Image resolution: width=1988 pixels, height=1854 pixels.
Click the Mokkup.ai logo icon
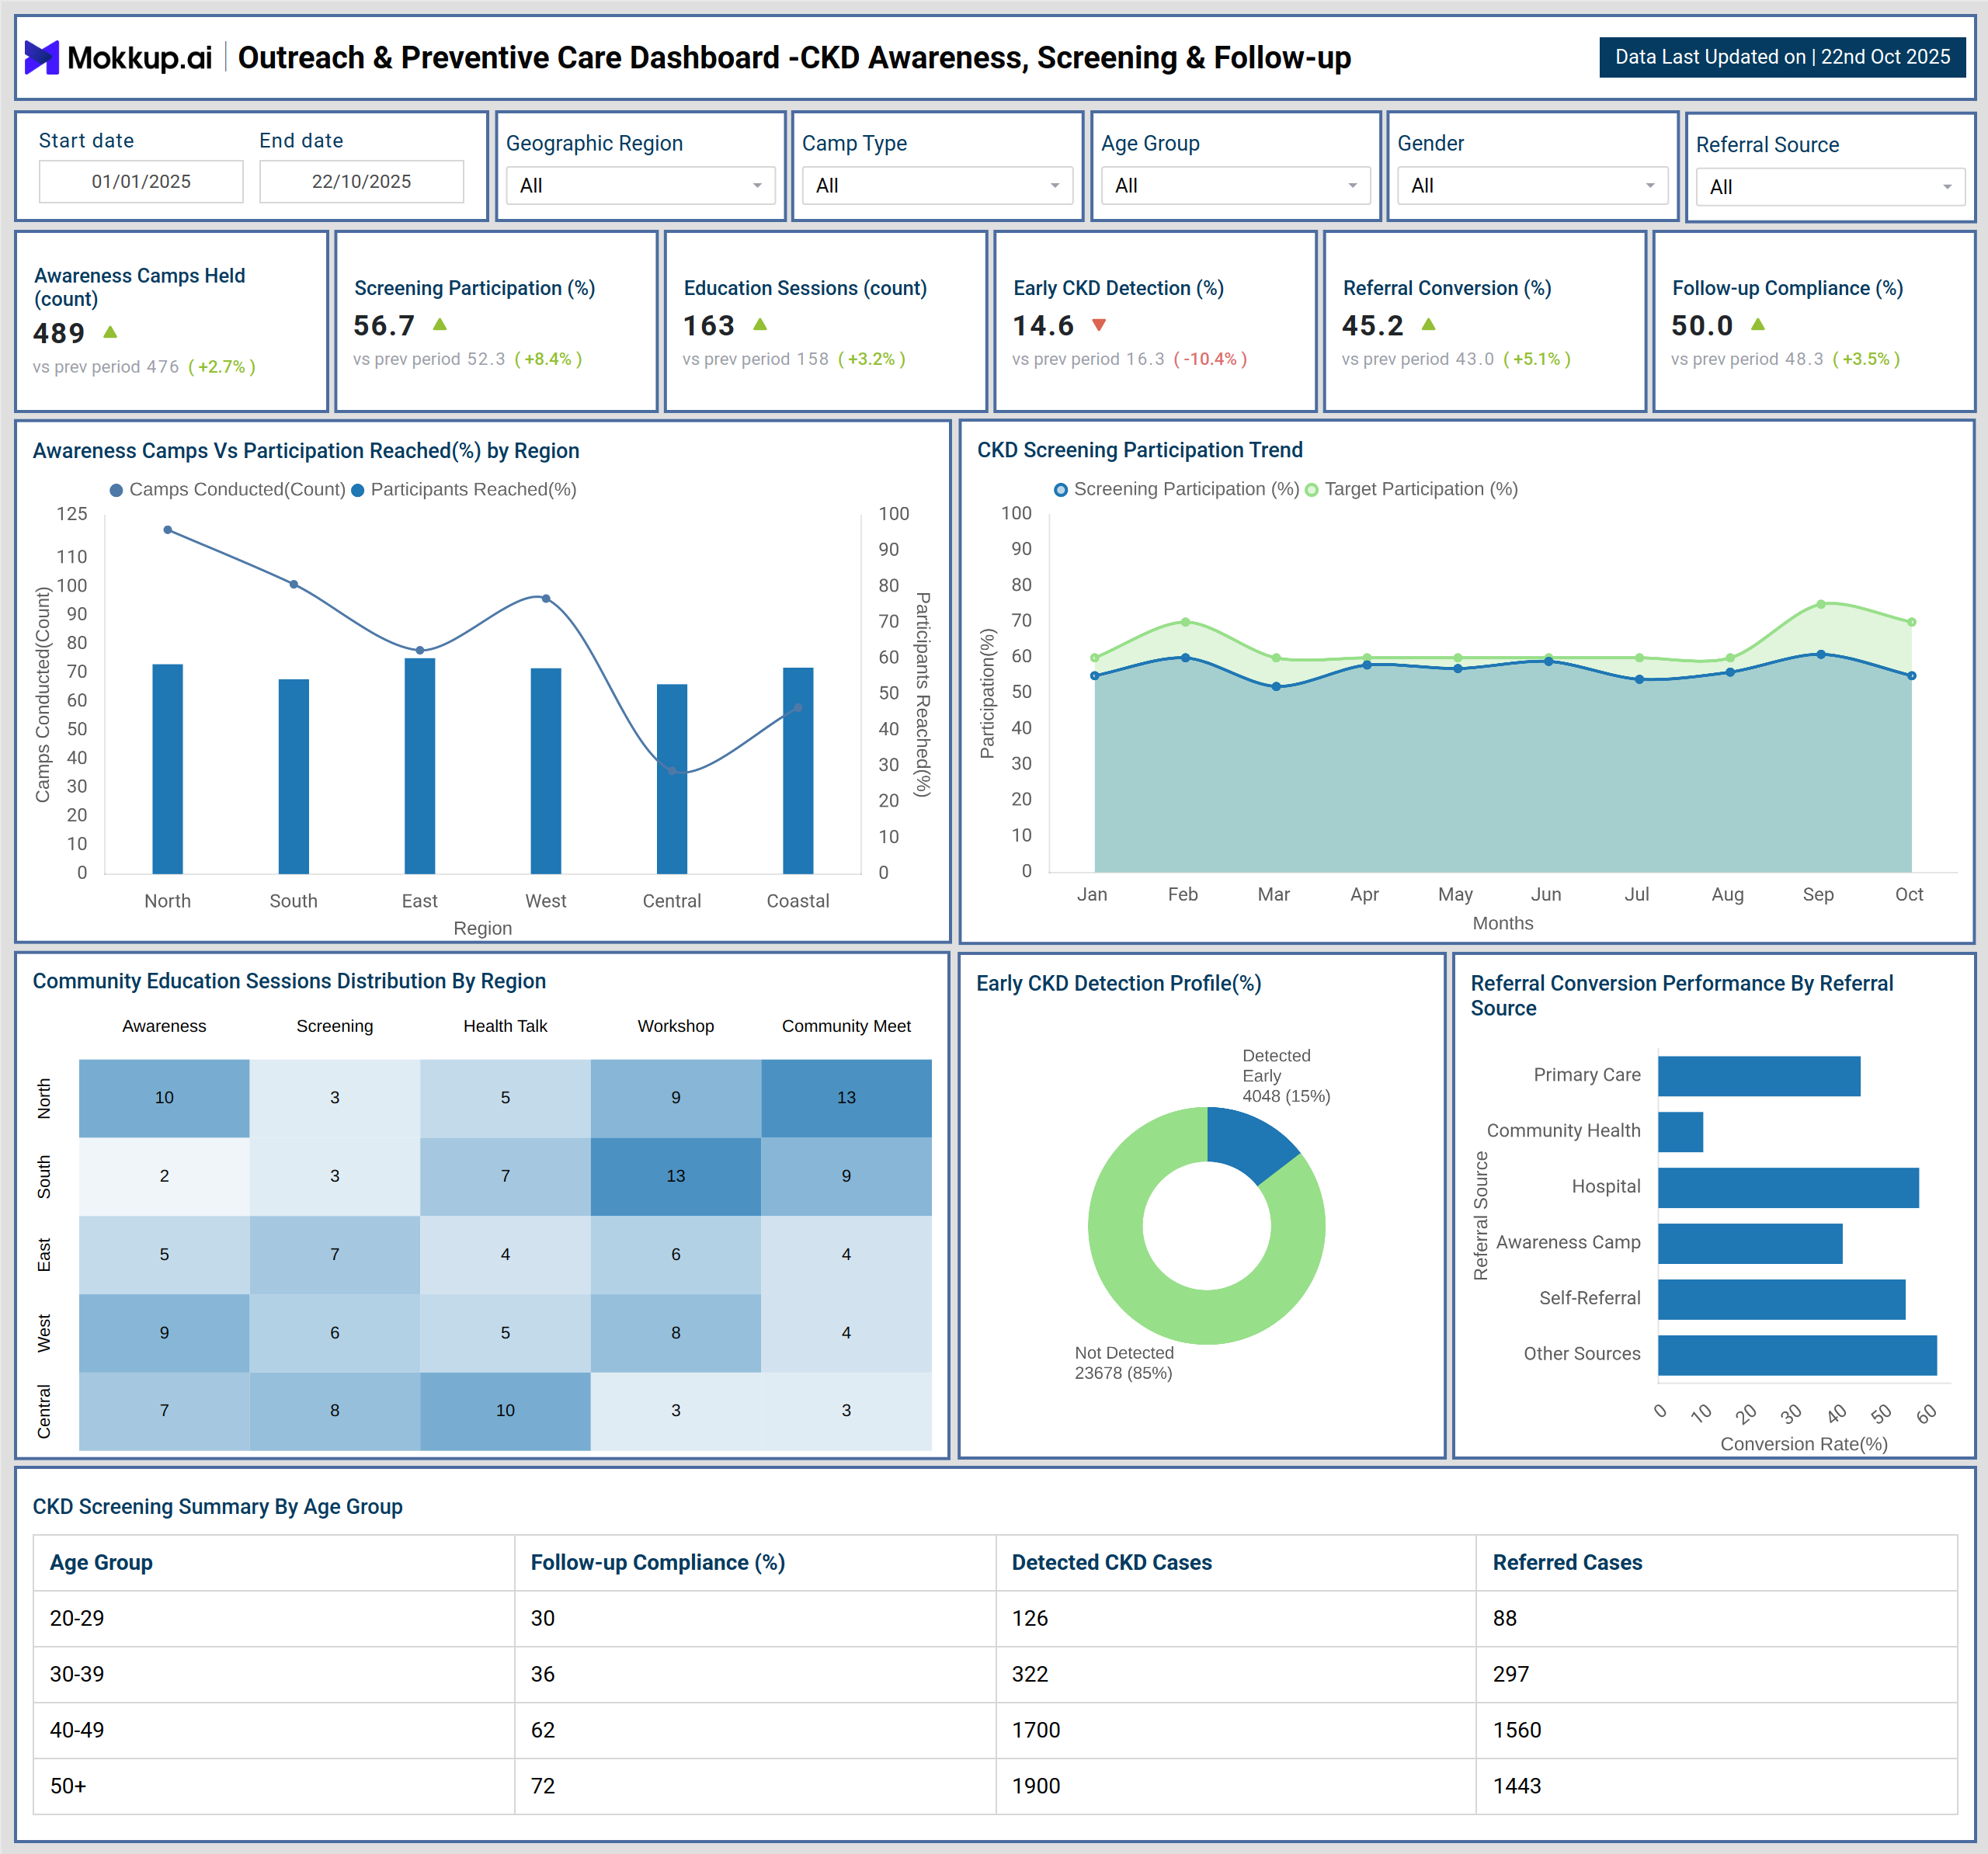(42, 57)
